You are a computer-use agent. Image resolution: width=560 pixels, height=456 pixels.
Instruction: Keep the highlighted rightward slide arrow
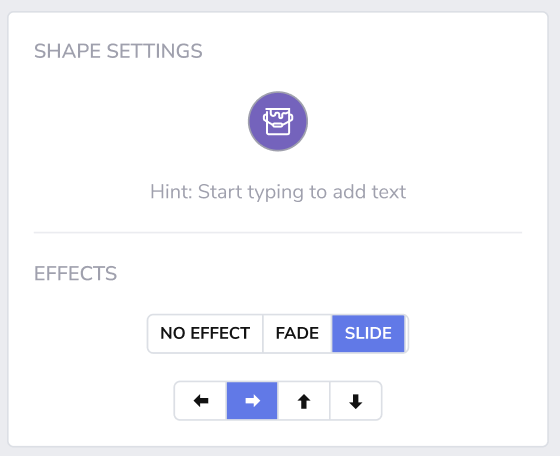click(x=252, y=401)
